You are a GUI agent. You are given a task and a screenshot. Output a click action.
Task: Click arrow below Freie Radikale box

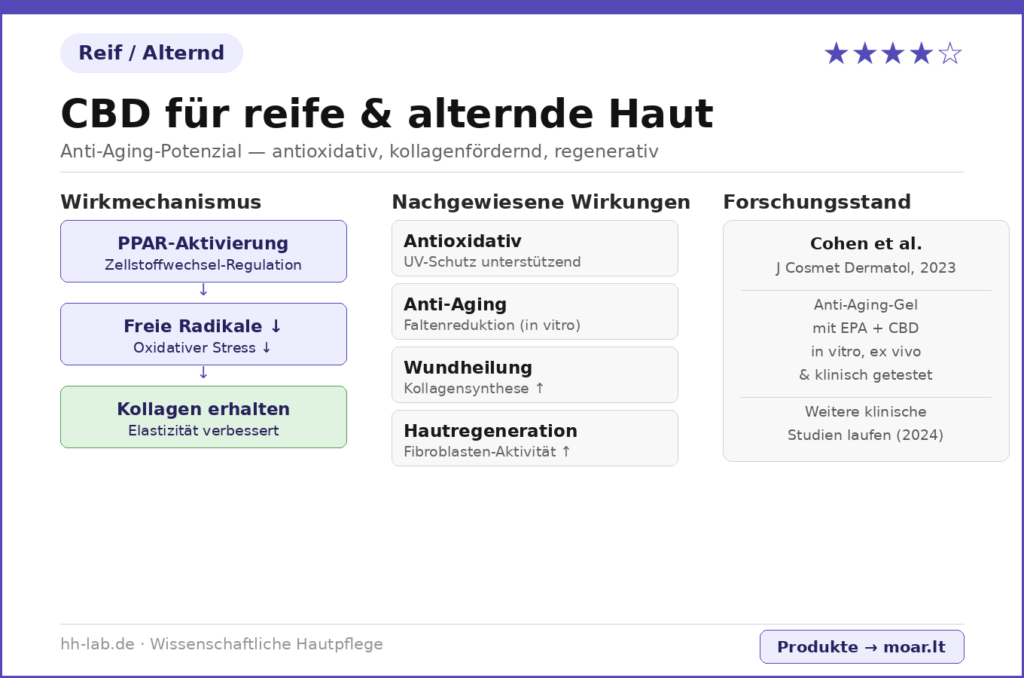[203, 373]
